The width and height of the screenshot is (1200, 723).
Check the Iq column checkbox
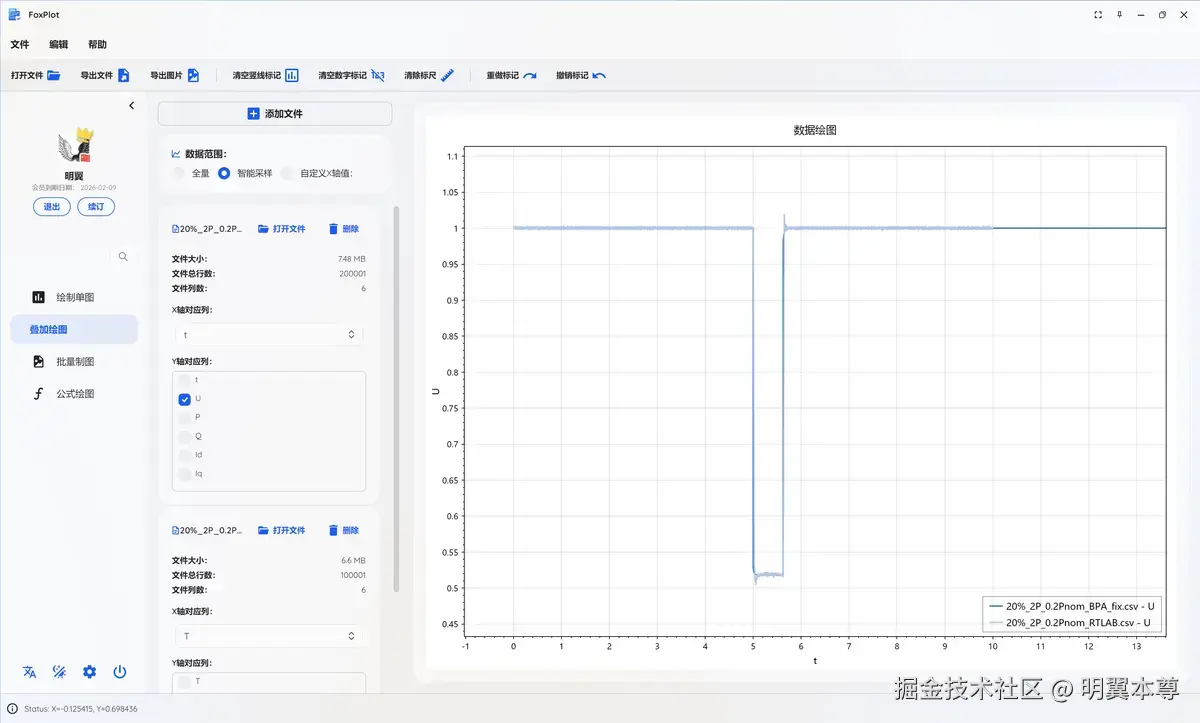click(184, 473)
